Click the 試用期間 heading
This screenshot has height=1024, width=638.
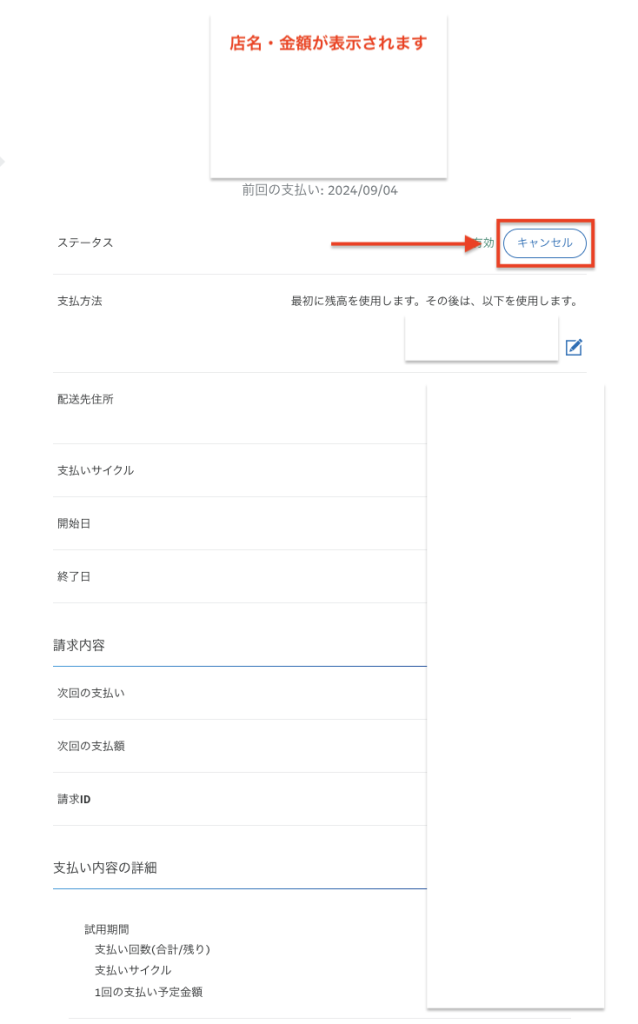click(107, 929)
